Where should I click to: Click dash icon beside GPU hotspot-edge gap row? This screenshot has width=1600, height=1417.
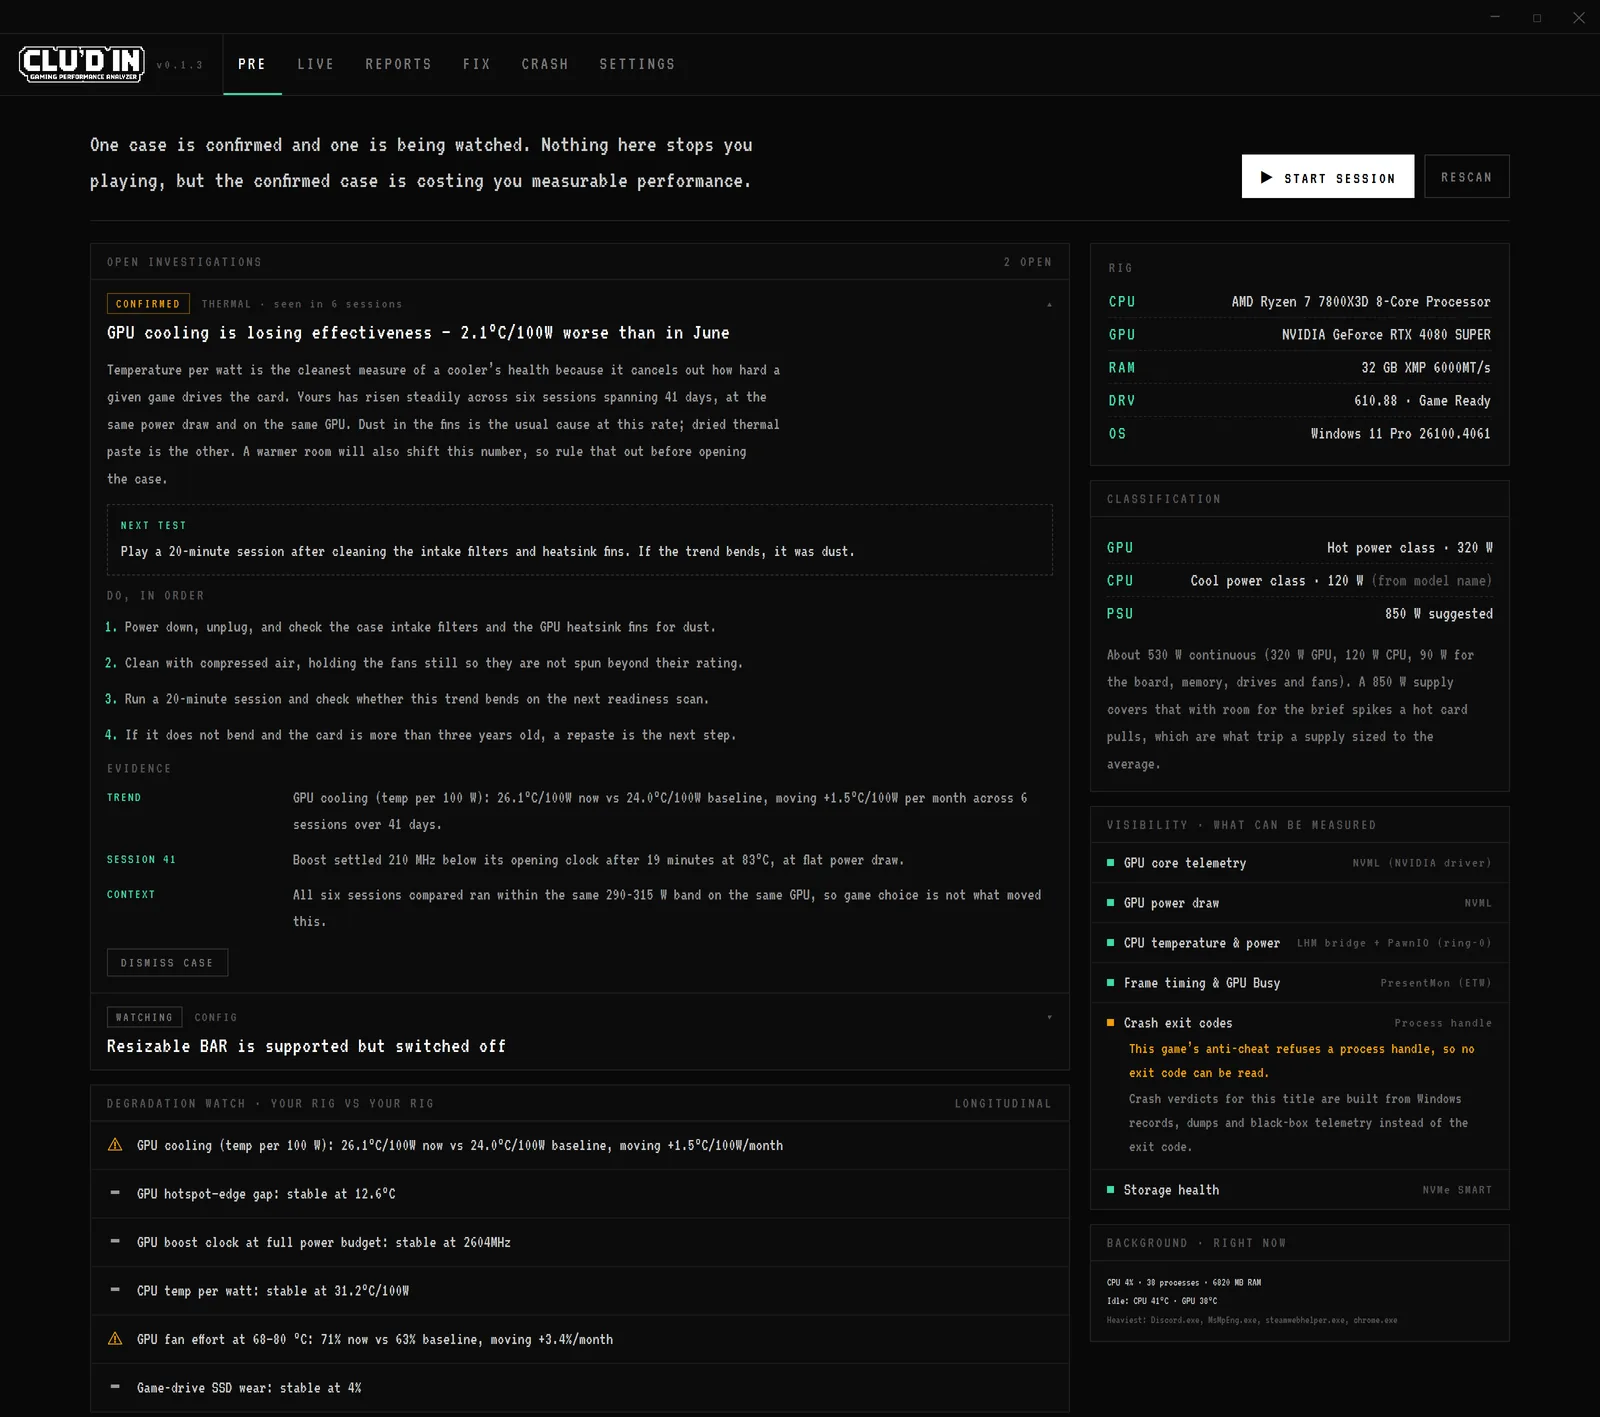click(x=115, y=1193)
